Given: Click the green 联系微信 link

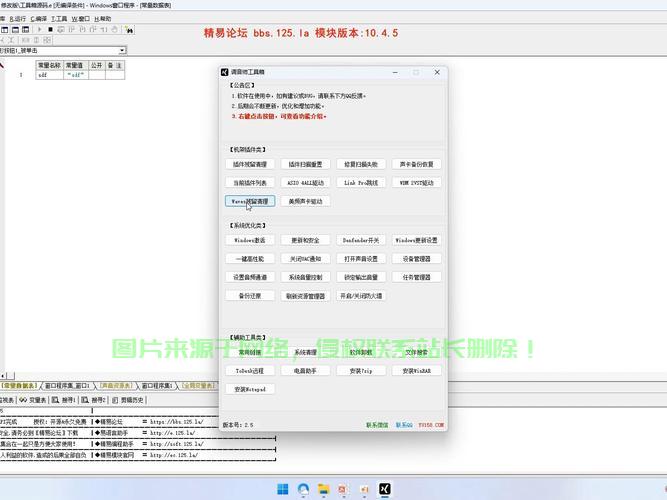Looking at the screenshot, I should coord(377,425).
